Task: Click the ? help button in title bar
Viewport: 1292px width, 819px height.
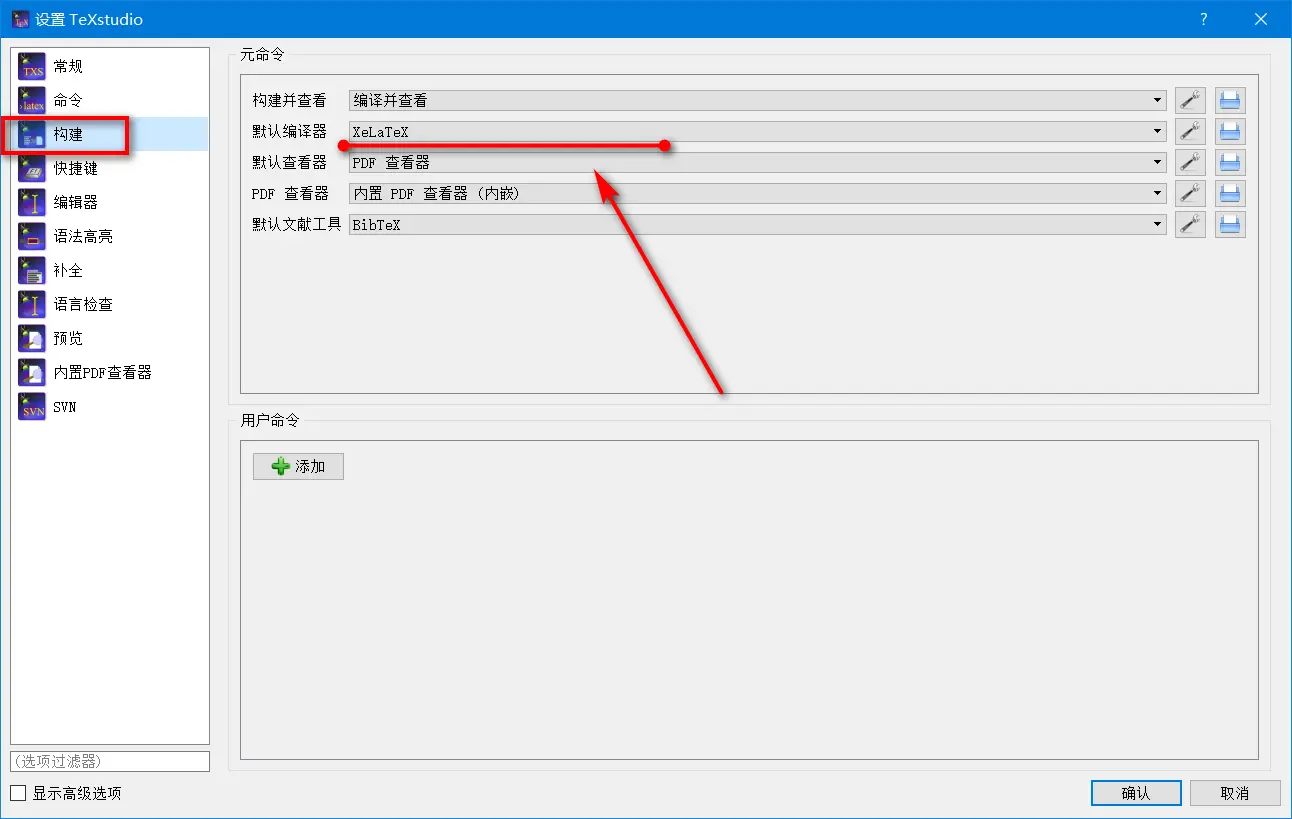Action: (x=1204, y=19)
